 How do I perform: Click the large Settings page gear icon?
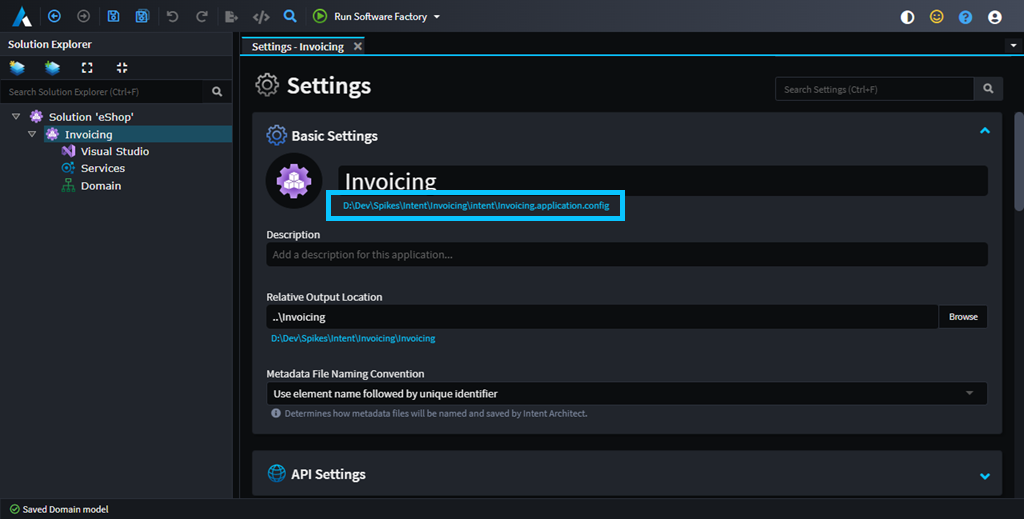tap(267, 85)
